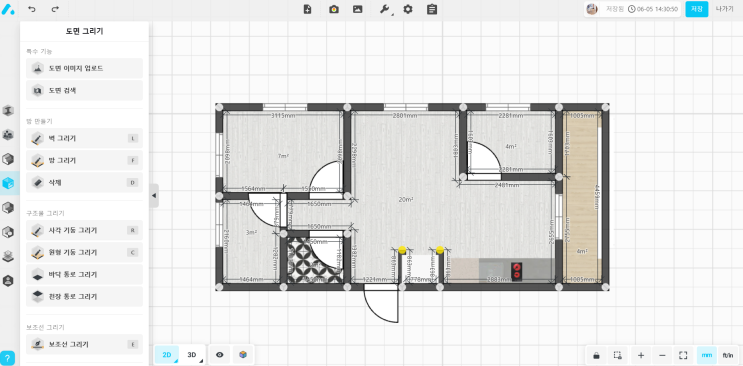This screenshot has width=743, height=366.
Task: Open the camera snapshot tool
Action: pos(334,9)
